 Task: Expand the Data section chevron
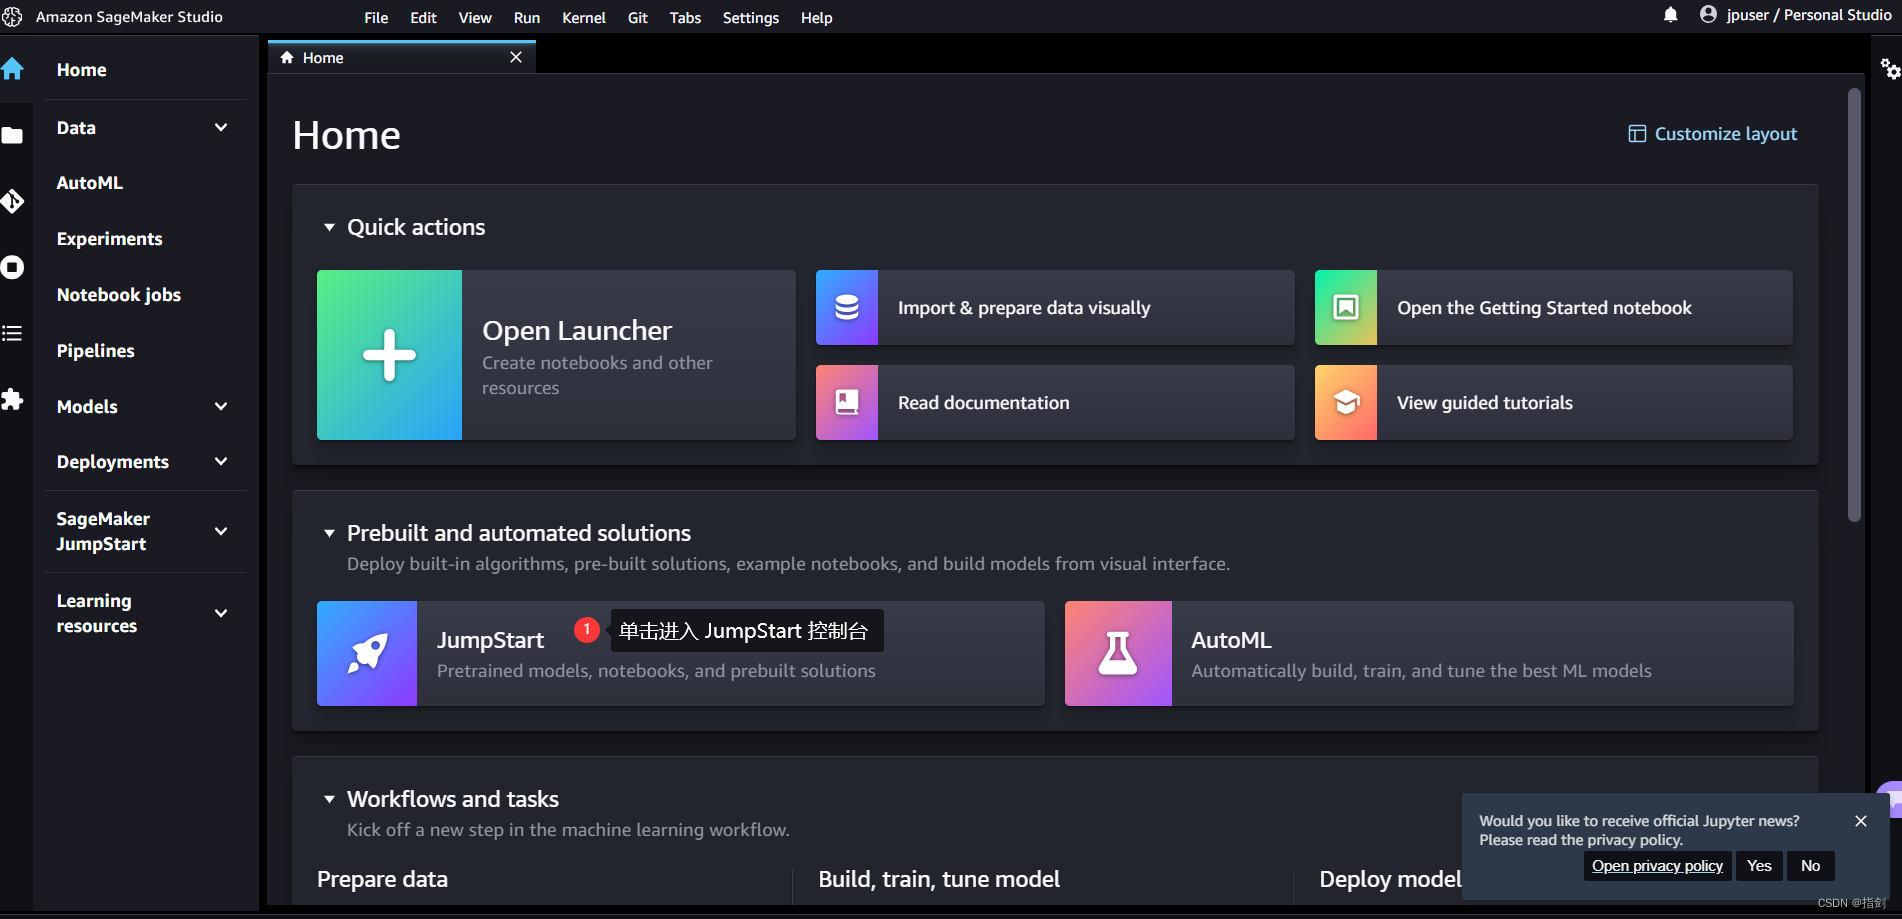221,127
